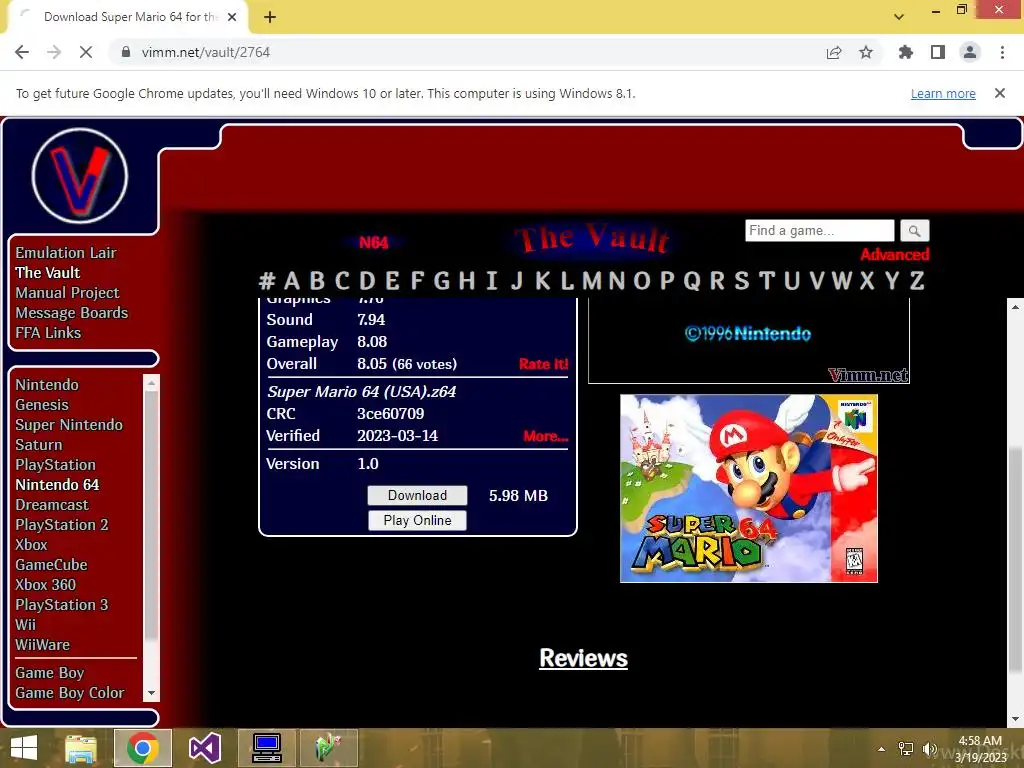
Task: Bookmark this tab with the star icon
Action: coord(866,52)
